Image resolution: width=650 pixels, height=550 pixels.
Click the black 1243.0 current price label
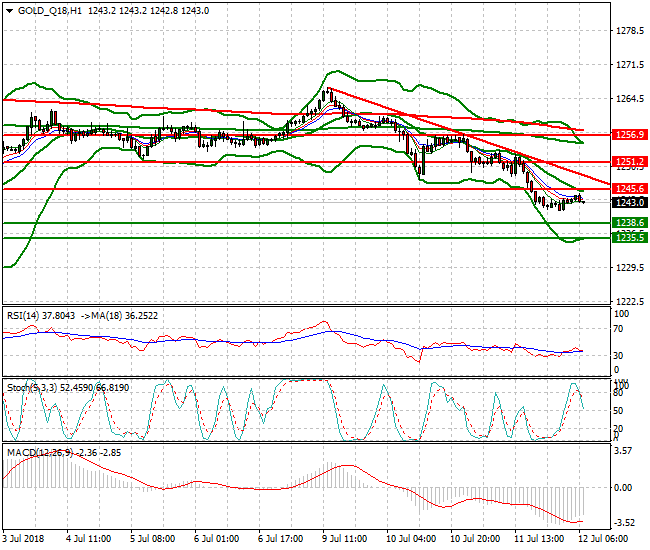(x=630, y=202)
